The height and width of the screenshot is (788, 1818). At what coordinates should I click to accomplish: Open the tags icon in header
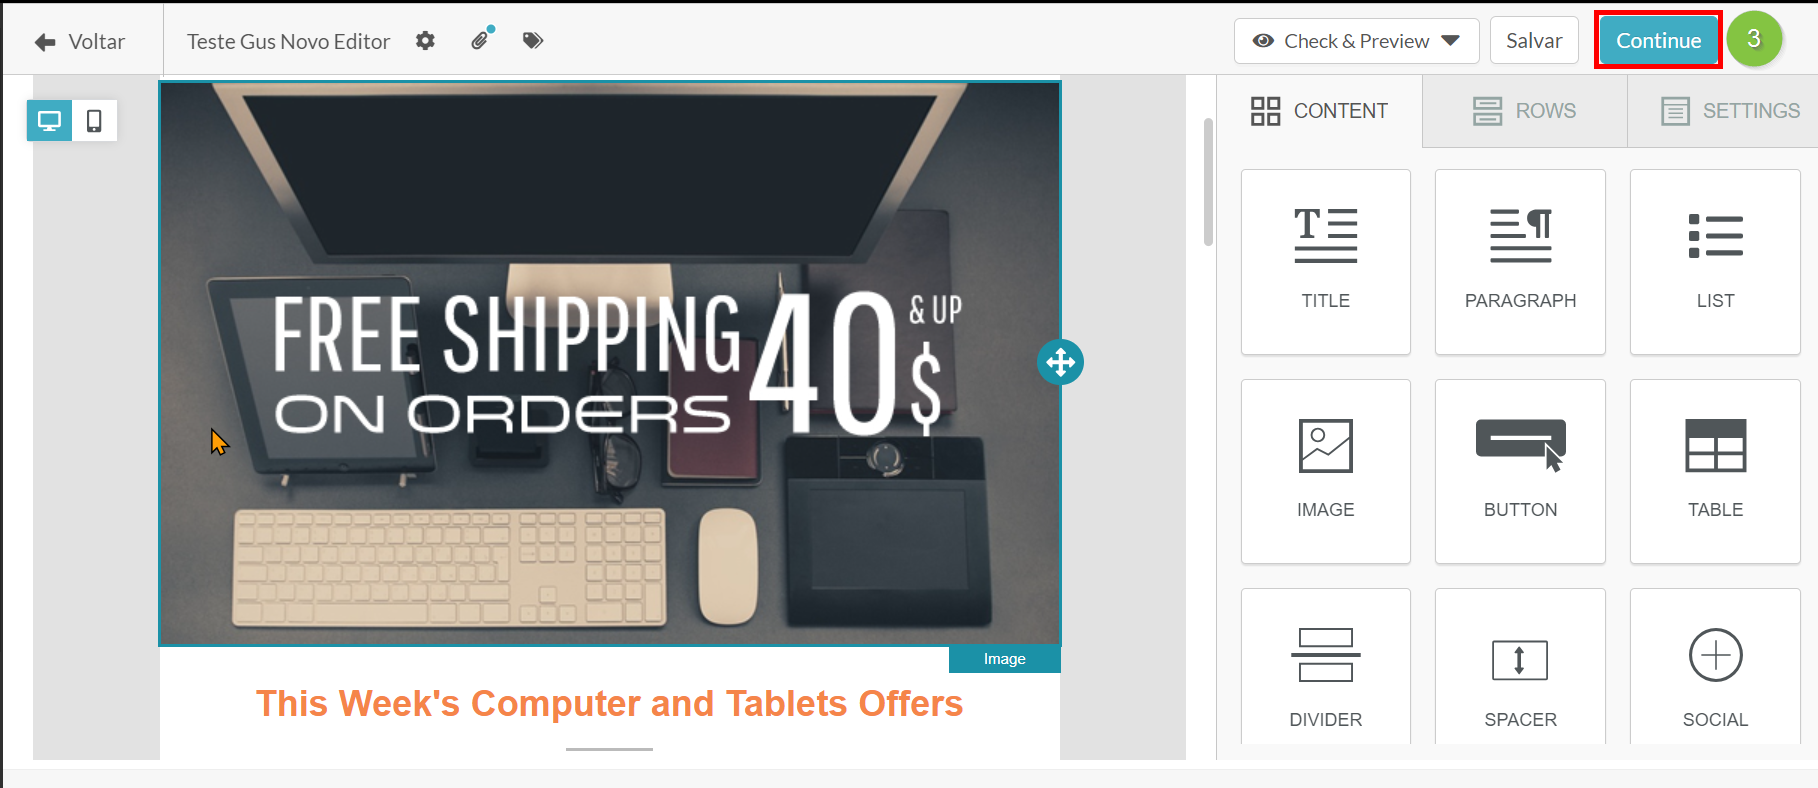533,41
